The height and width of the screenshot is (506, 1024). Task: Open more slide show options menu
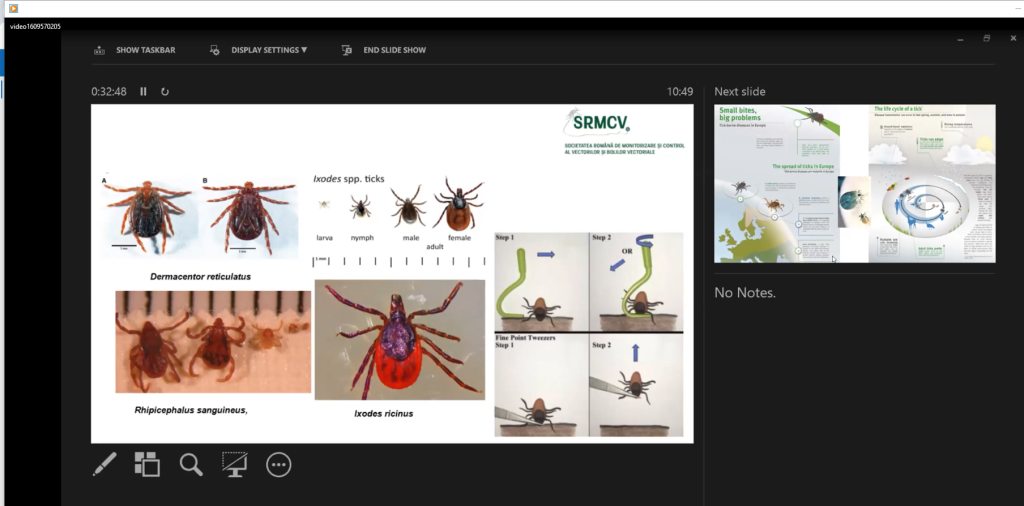(x=279, y=464)
